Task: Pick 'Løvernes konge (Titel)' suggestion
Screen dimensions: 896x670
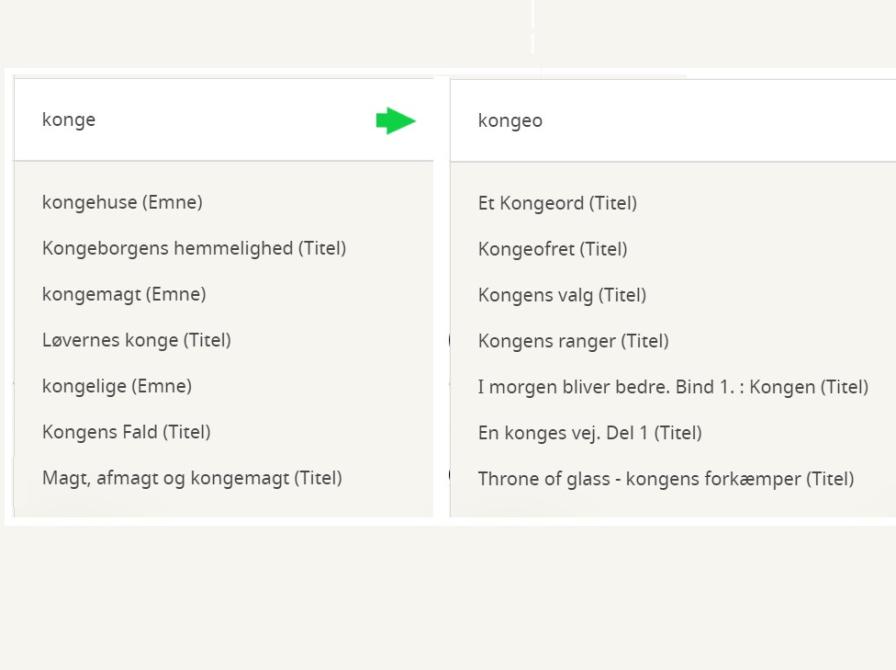Action: tap(136, 340)
